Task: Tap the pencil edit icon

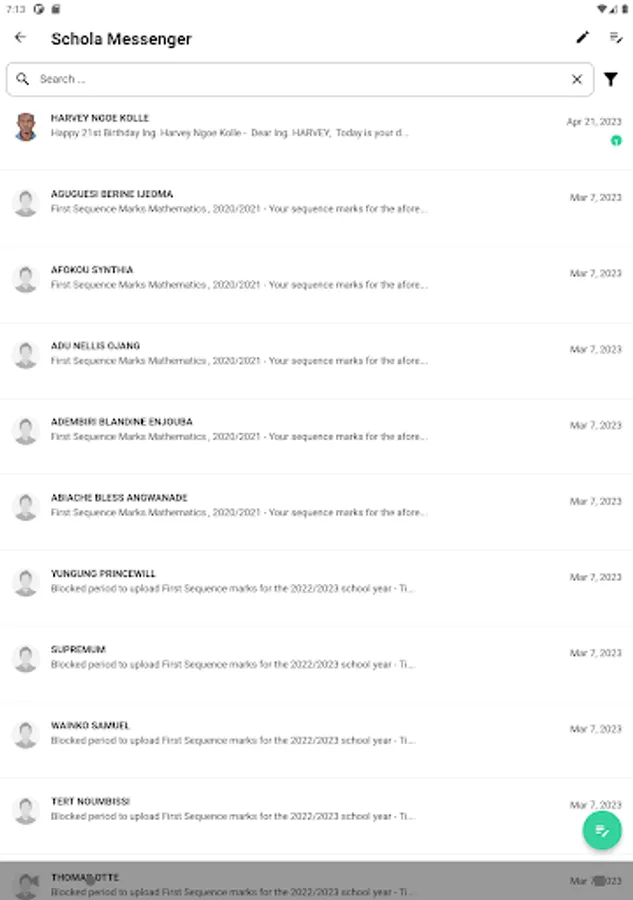Action: 582,38
